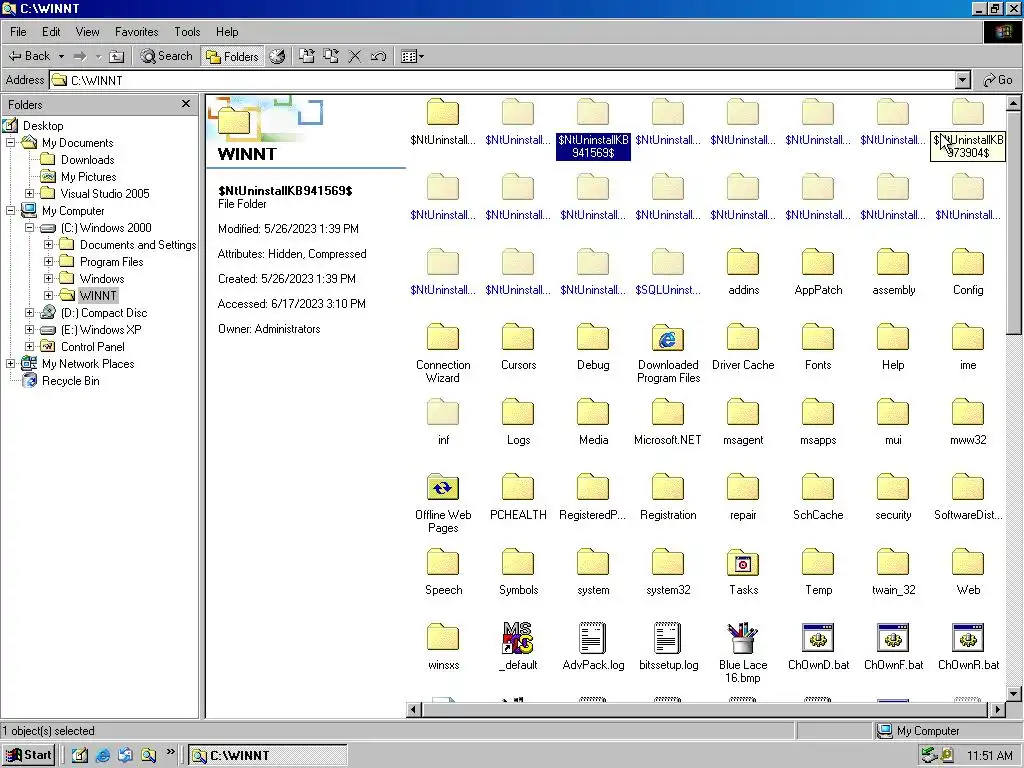Open the Back history dropdown arrow

61,56
